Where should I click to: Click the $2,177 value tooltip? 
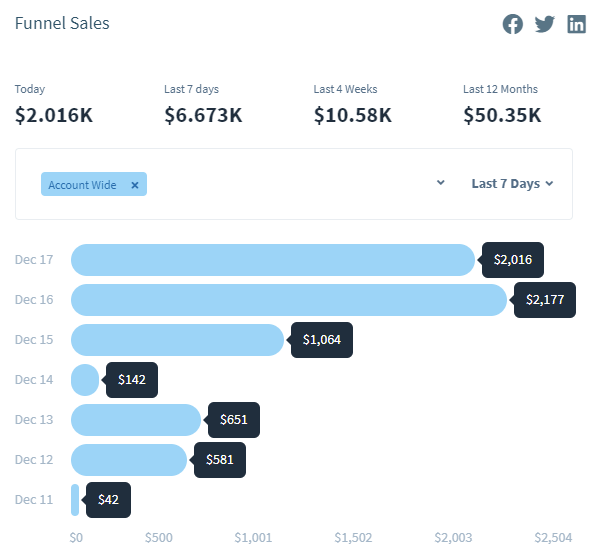pyautogui.click(x=544, y=300)
